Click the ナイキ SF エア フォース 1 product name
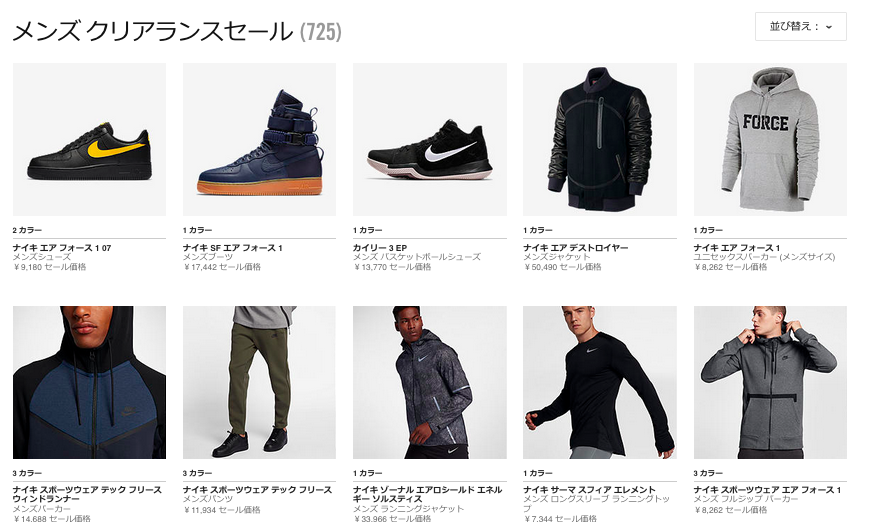The height and width of the screenshot is (522, 875). tap(233, 248)
